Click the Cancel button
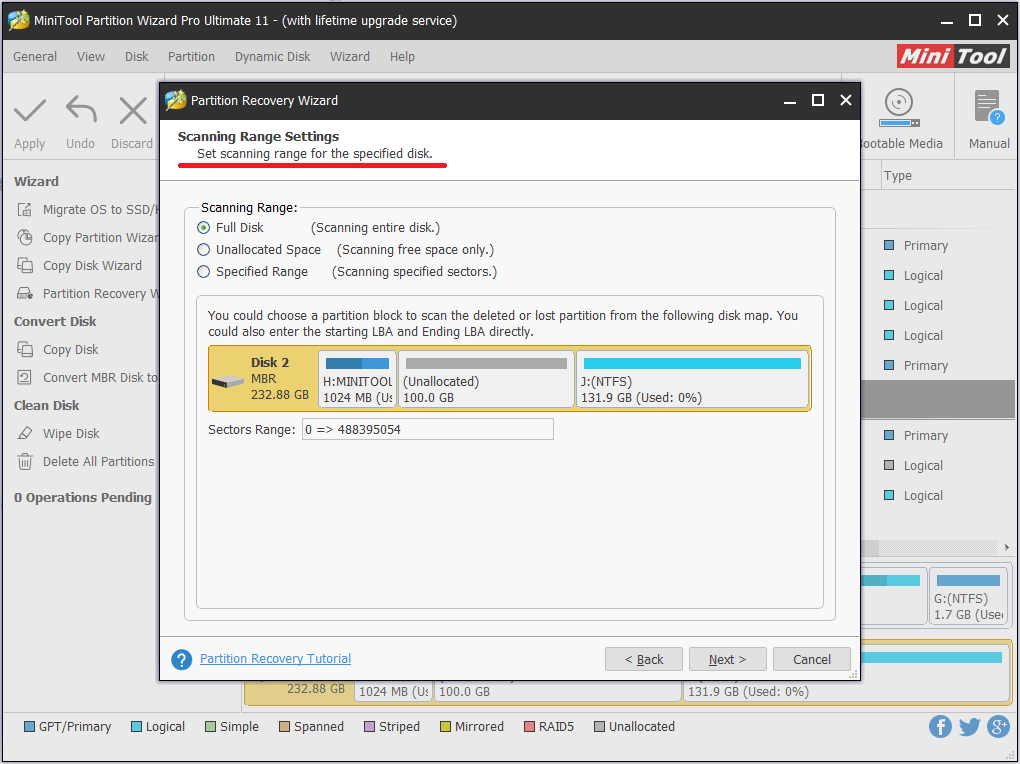 point(812,659)
